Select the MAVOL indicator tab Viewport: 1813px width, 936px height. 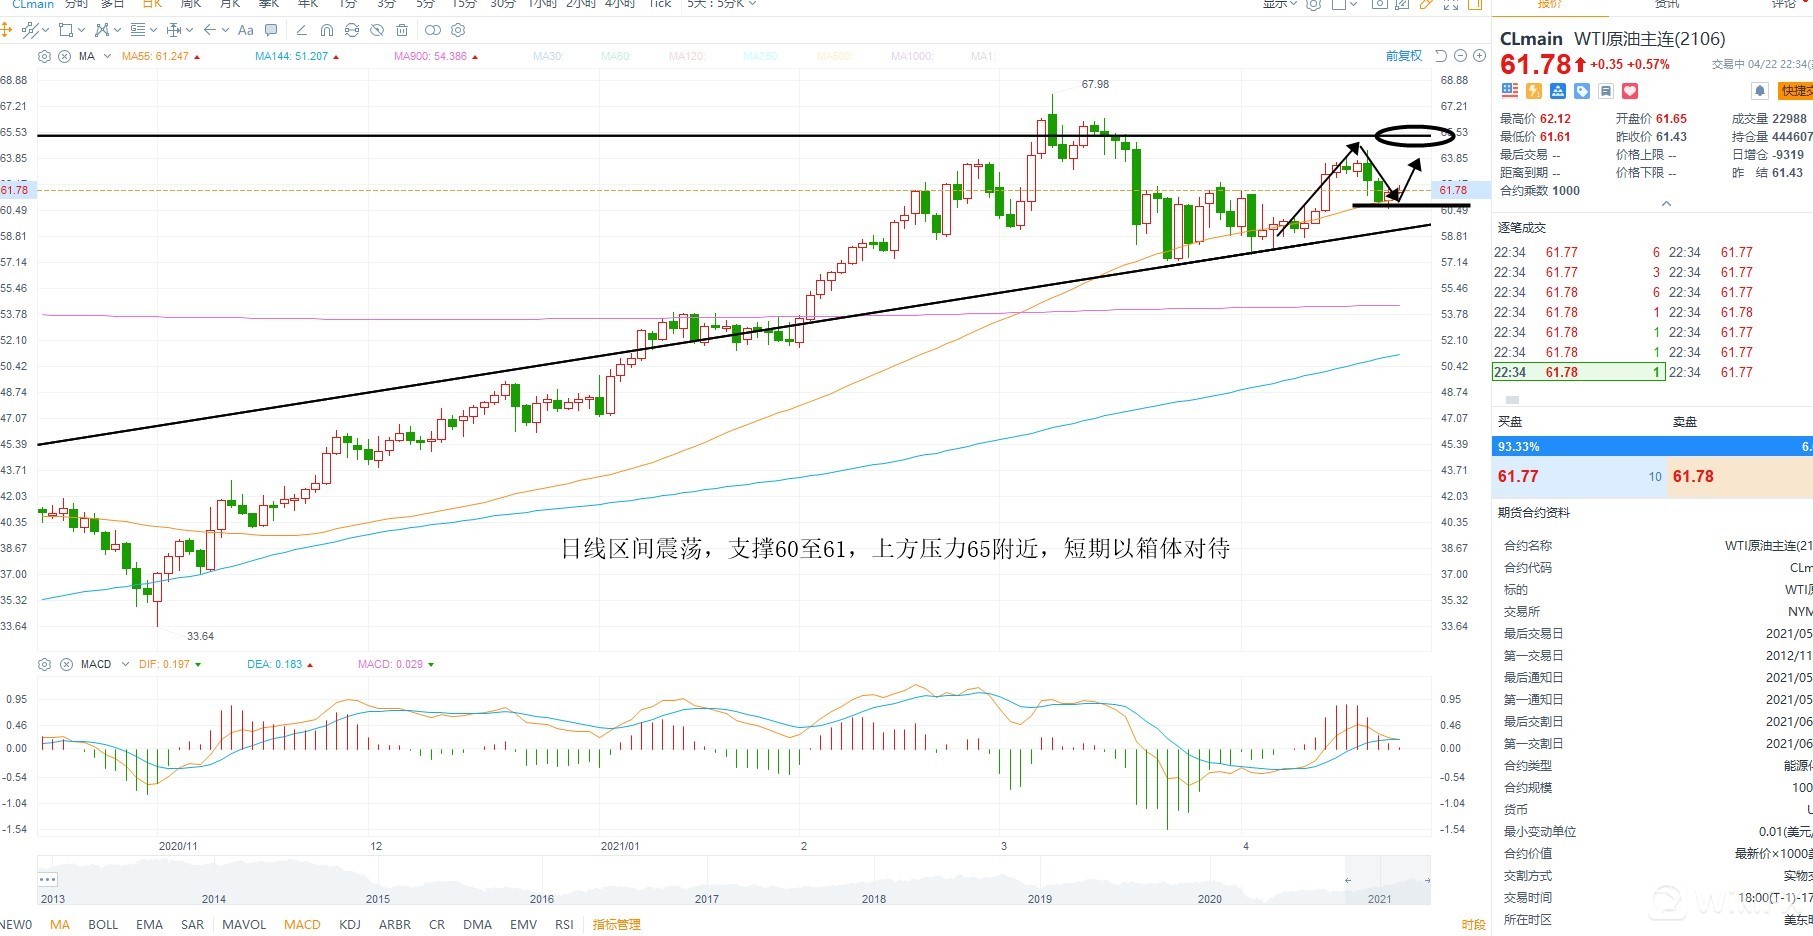point(244,925)
